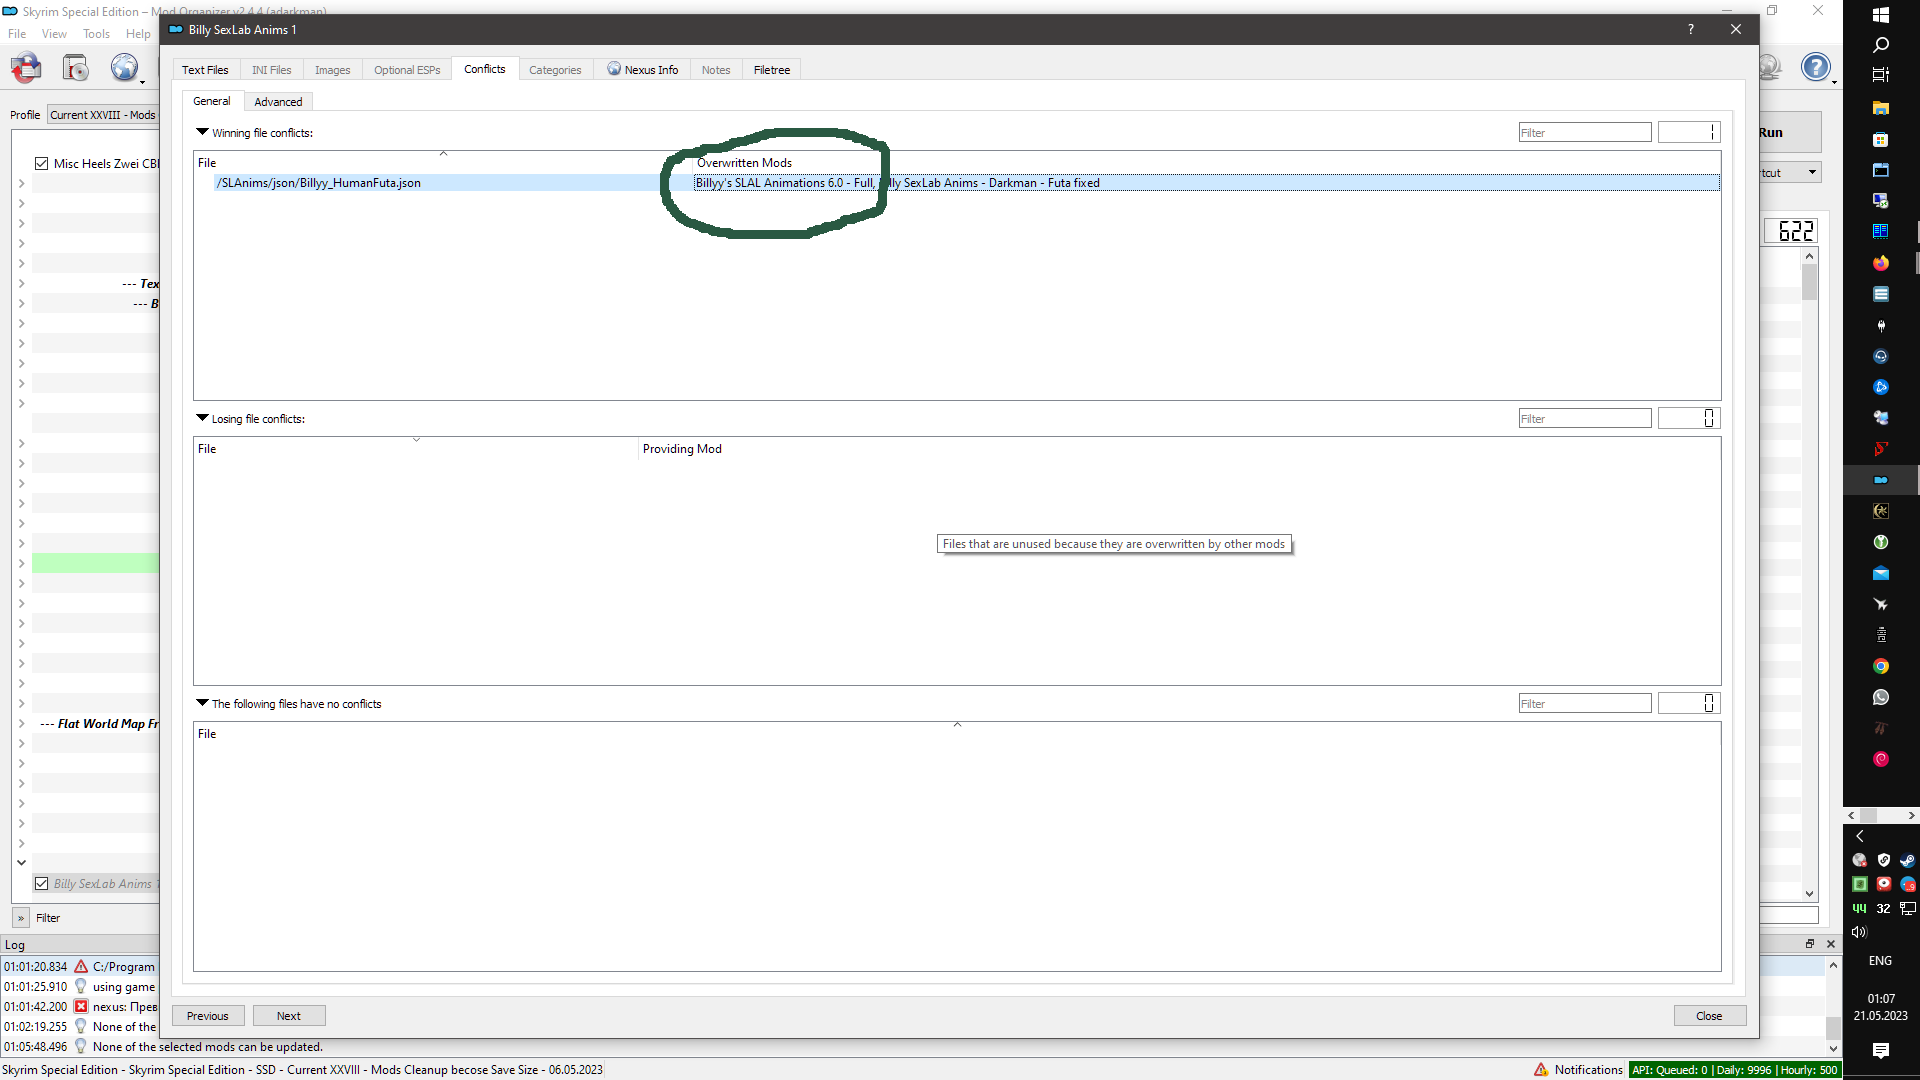Open the Nexus Info tab

point(643,70)
